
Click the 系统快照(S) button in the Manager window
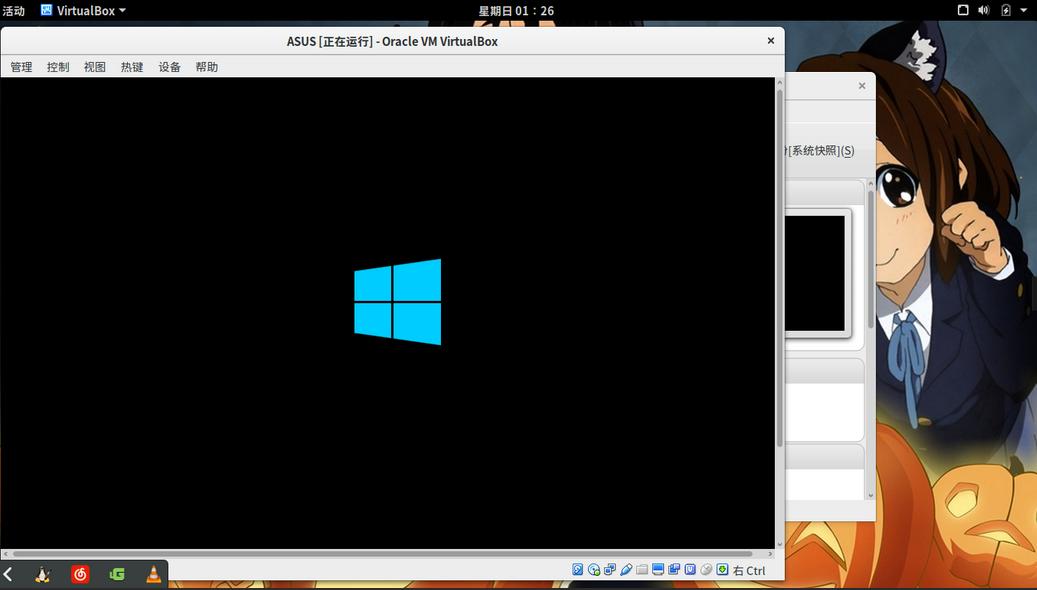[x=819, y=151]
